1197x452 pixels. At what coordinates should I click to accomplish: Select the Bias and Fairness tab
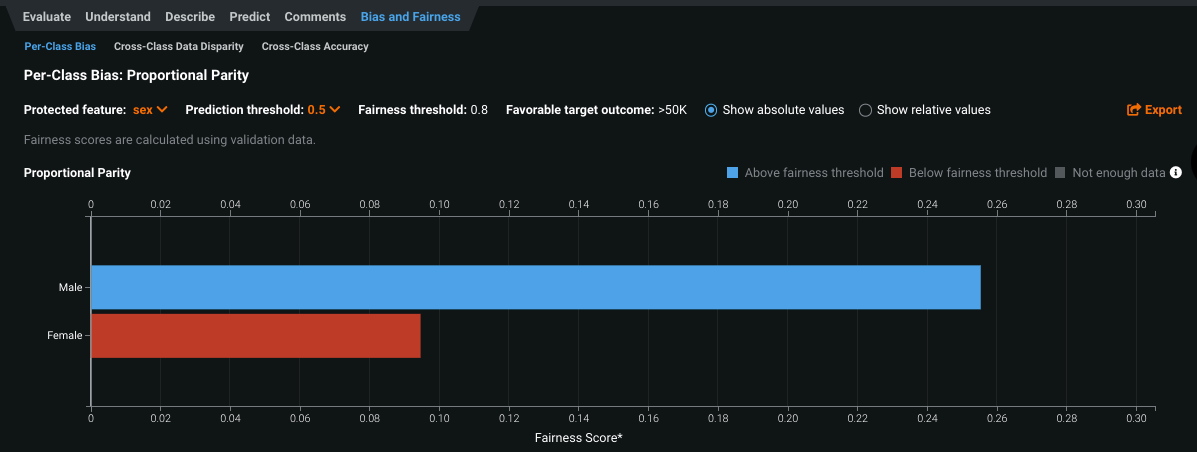(410, 17)
